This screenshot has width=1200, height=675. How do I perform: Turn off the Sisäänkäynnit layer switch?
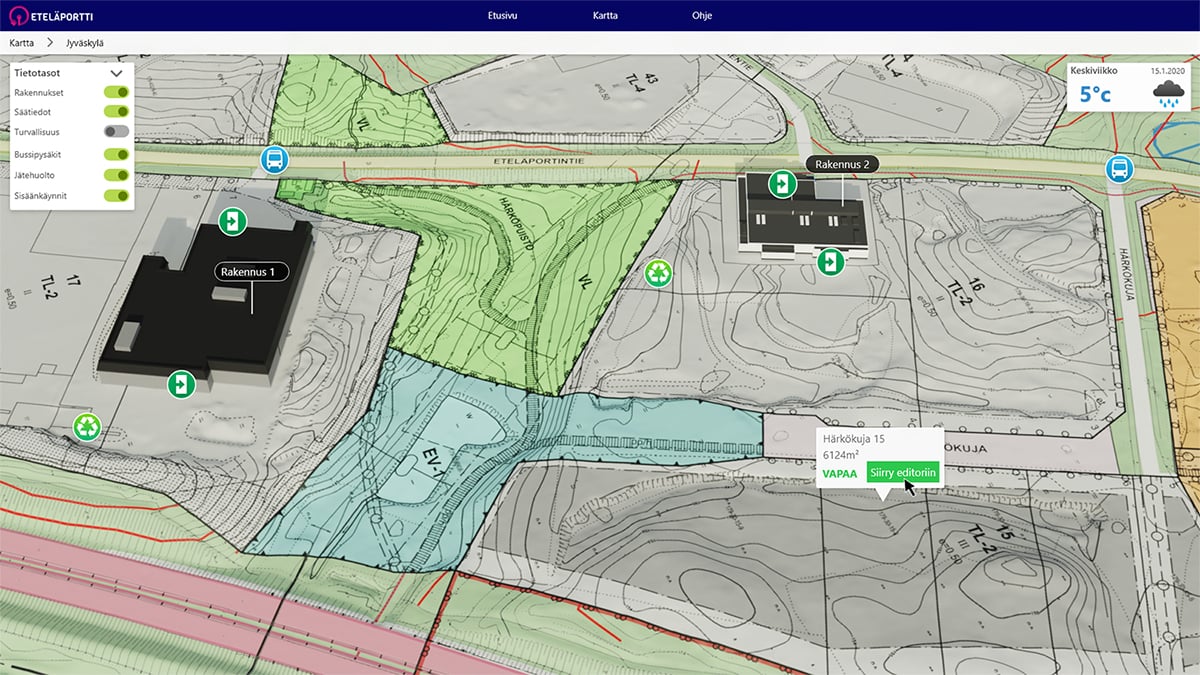point(116,195)
